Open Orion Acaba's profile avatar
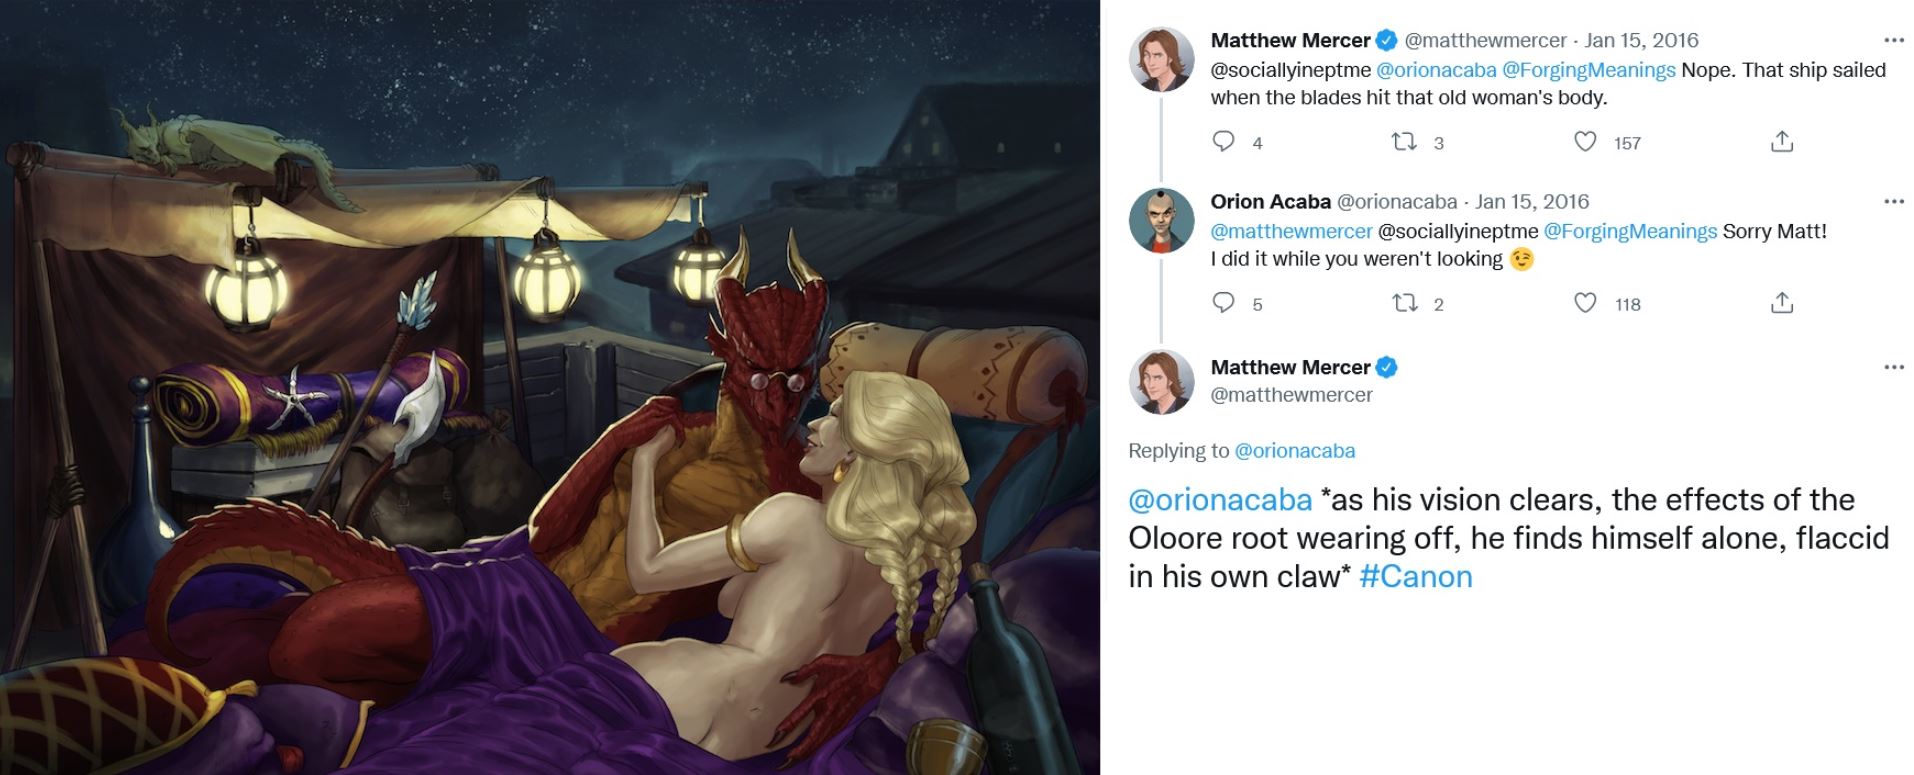This screenshot has width=1914, height=775. click(x=1161, y=221)
